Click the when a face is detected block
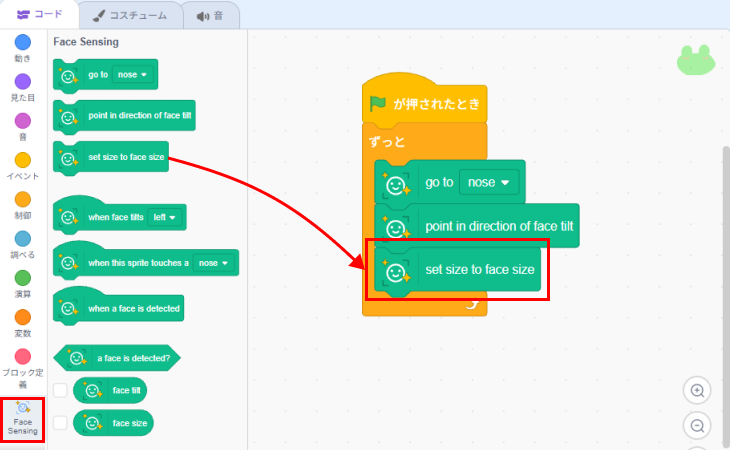The height and width of the screenshot is (450, 730). click(x=120, y=308)
